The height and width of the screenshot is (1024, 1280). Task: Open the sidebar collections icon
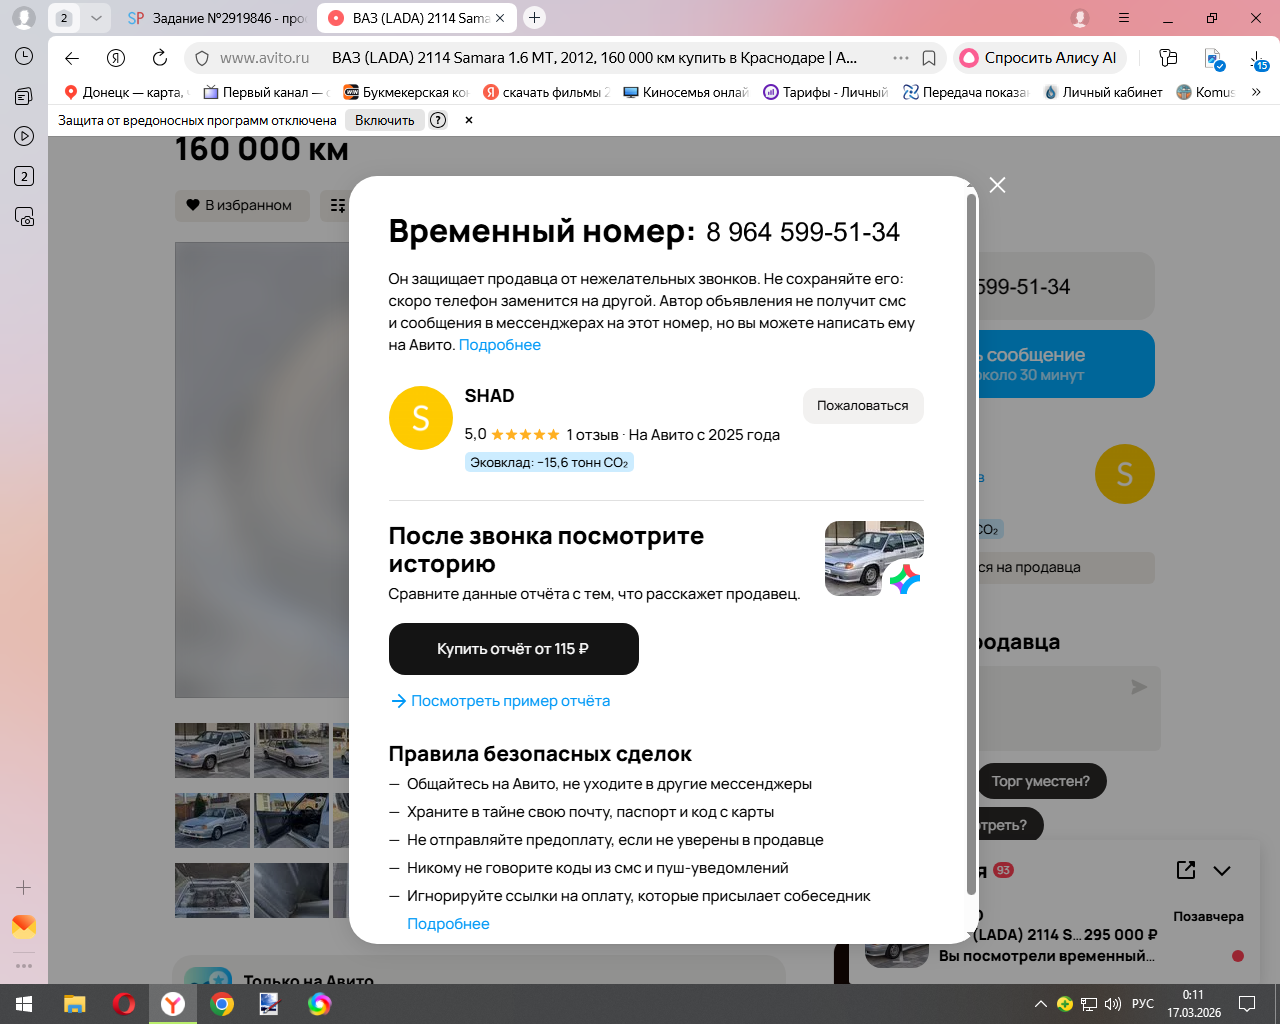pos(24,96)
